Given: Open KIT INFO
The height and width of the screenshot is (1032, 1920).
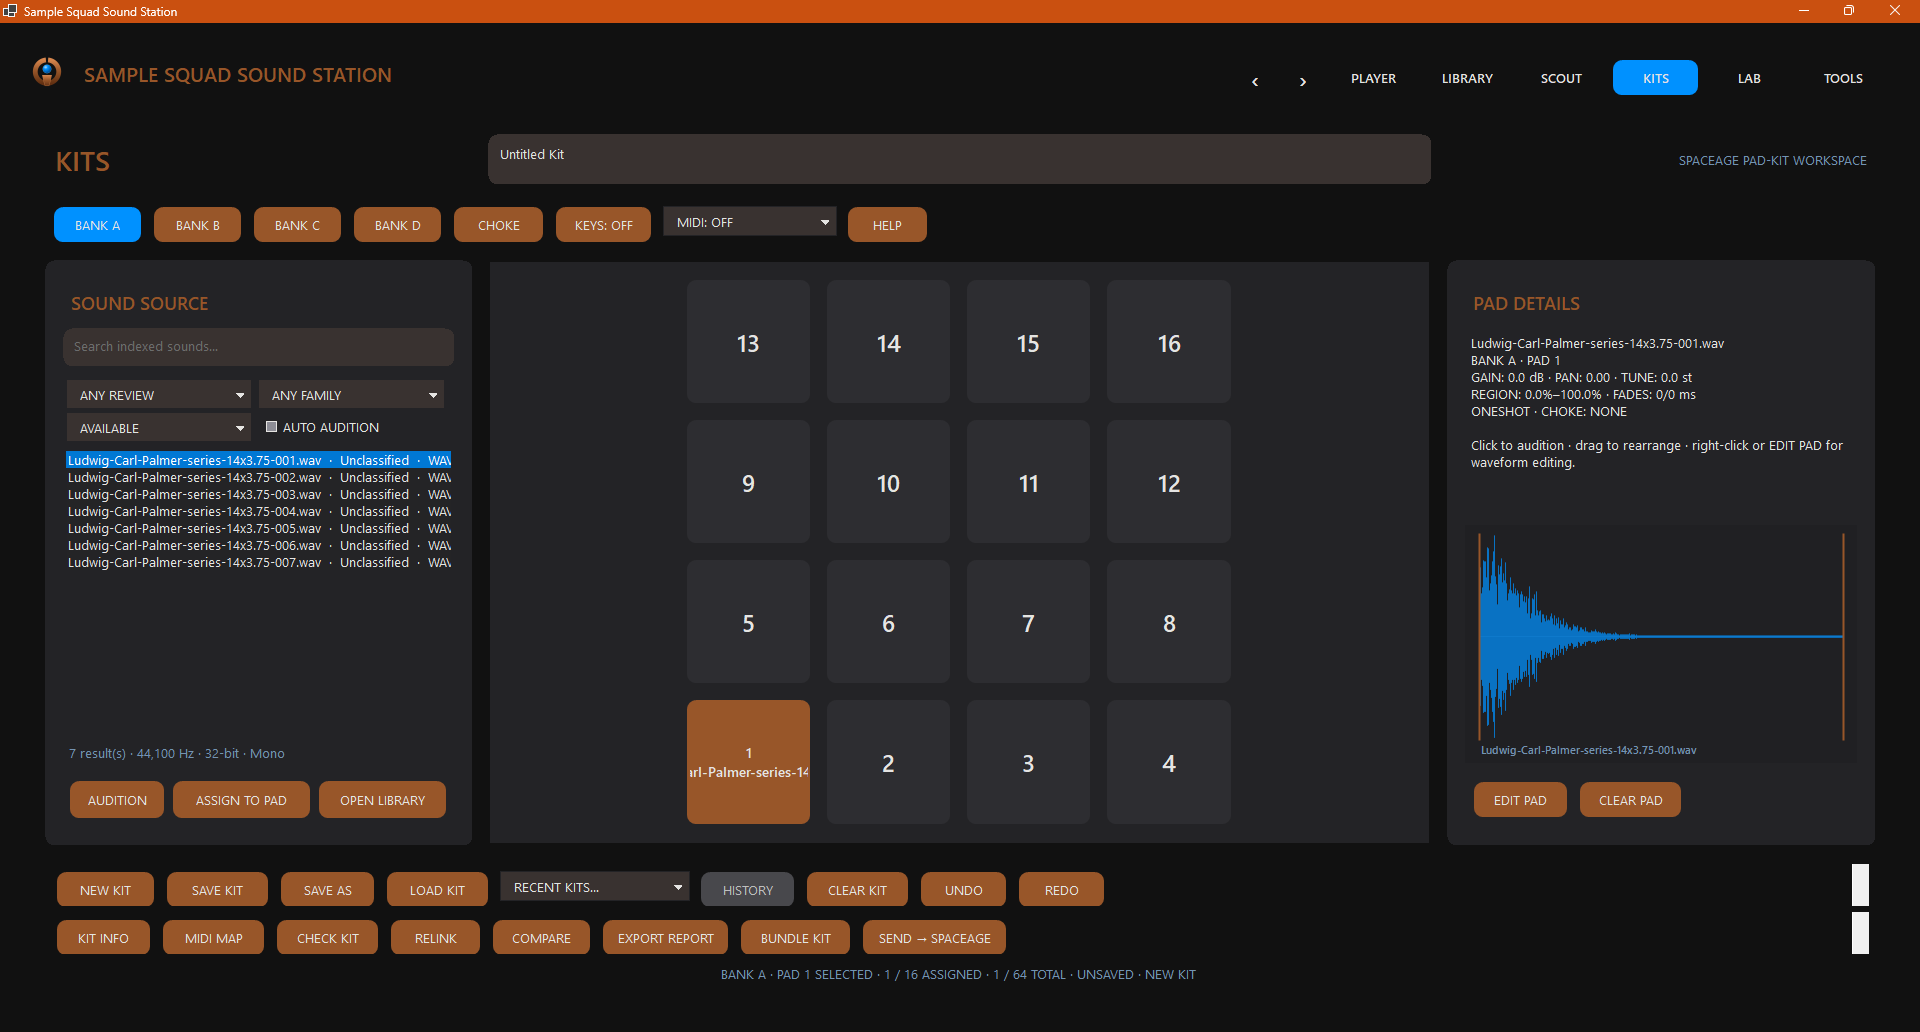Looking at the screenshot, I should click(x=103, y=938).
